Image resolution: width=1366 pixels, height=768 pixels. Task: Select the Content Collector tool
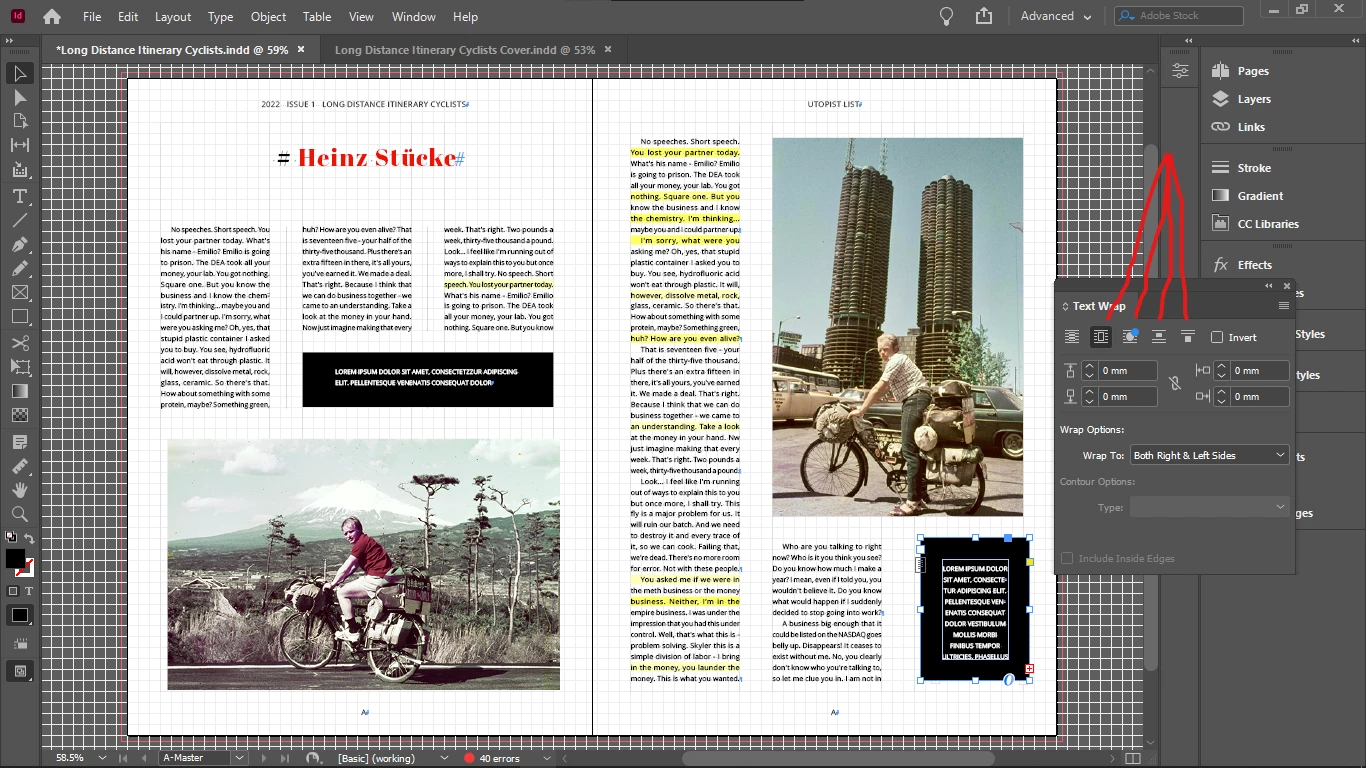point(20,170)
